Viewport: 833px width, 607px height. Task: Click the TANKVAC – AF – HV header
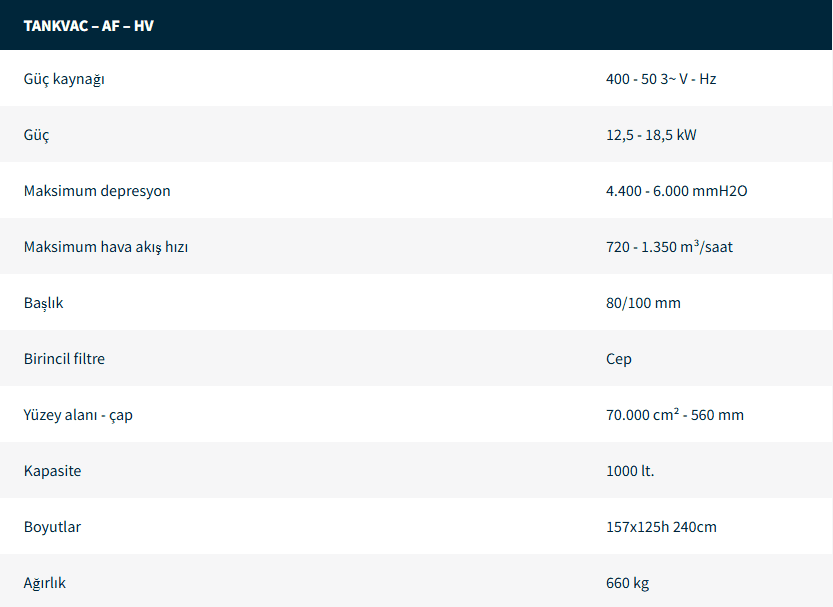coord(89,25)
